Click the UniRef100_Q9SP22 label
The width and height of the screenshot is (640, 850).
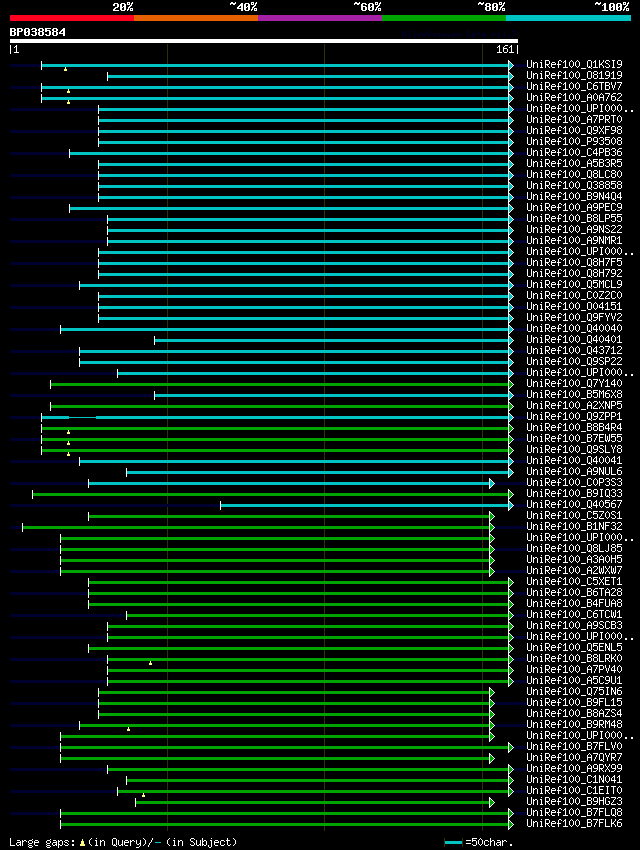click(574, 362)
